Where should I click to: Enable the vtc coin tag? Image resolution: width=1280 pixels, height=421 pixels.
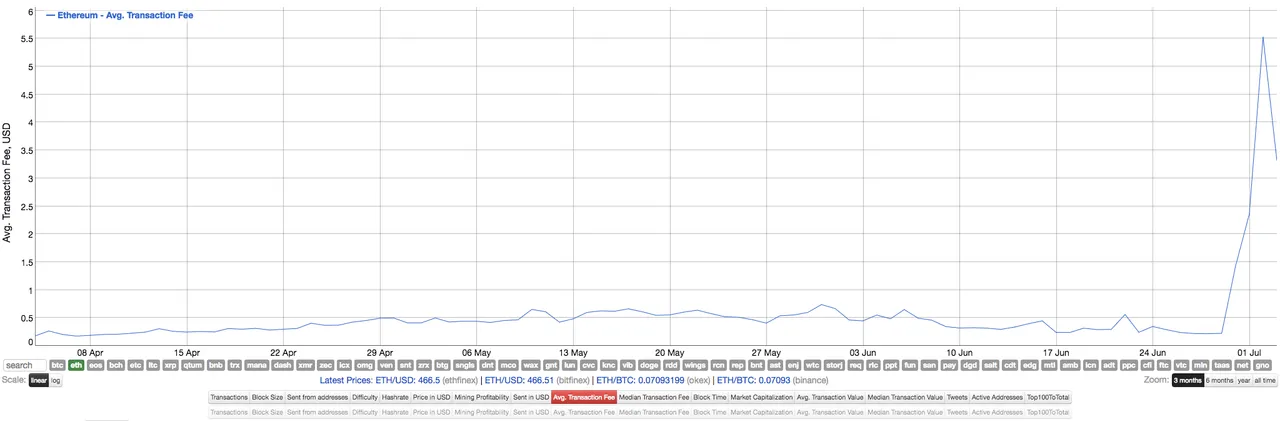(1182, 365)
